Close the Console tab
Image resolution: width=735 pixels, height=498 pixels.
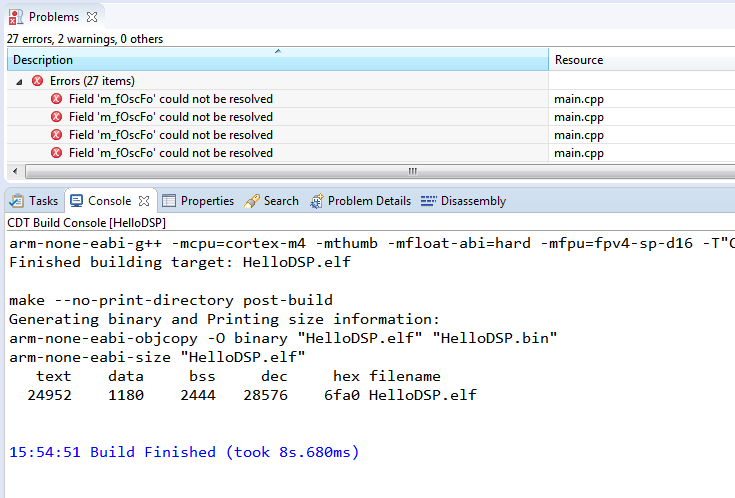pyautogui.click(x=144, y=201)
